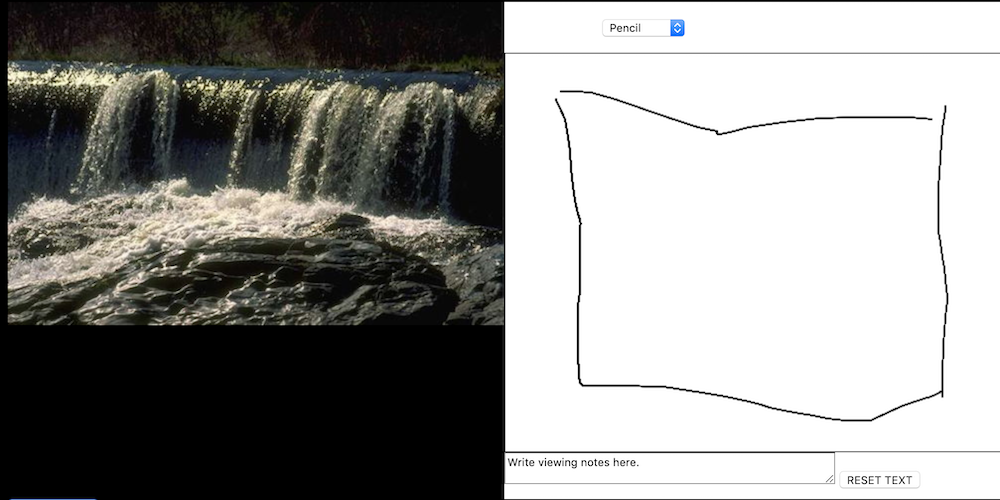The width and height of the screenshot is (1000, 500).
Task: Click the bottom edge line of drawn shape
Action: click(759, 401)
